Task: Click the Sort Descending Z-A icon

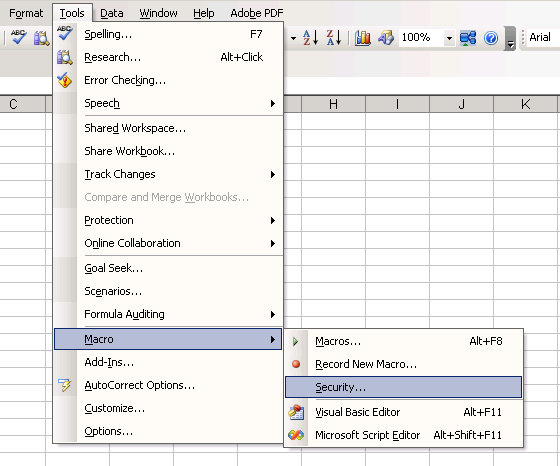Action: 334,37
